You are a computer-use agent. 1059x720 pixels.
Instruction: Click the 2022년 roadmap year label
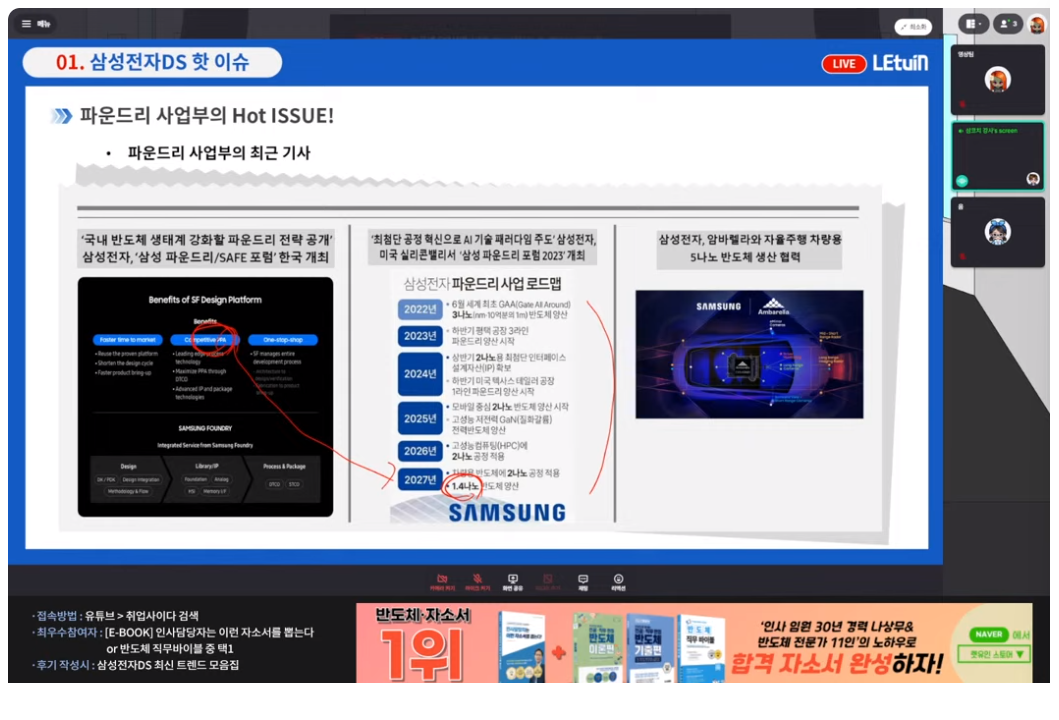pyautogui.click(x=420, y=309)
